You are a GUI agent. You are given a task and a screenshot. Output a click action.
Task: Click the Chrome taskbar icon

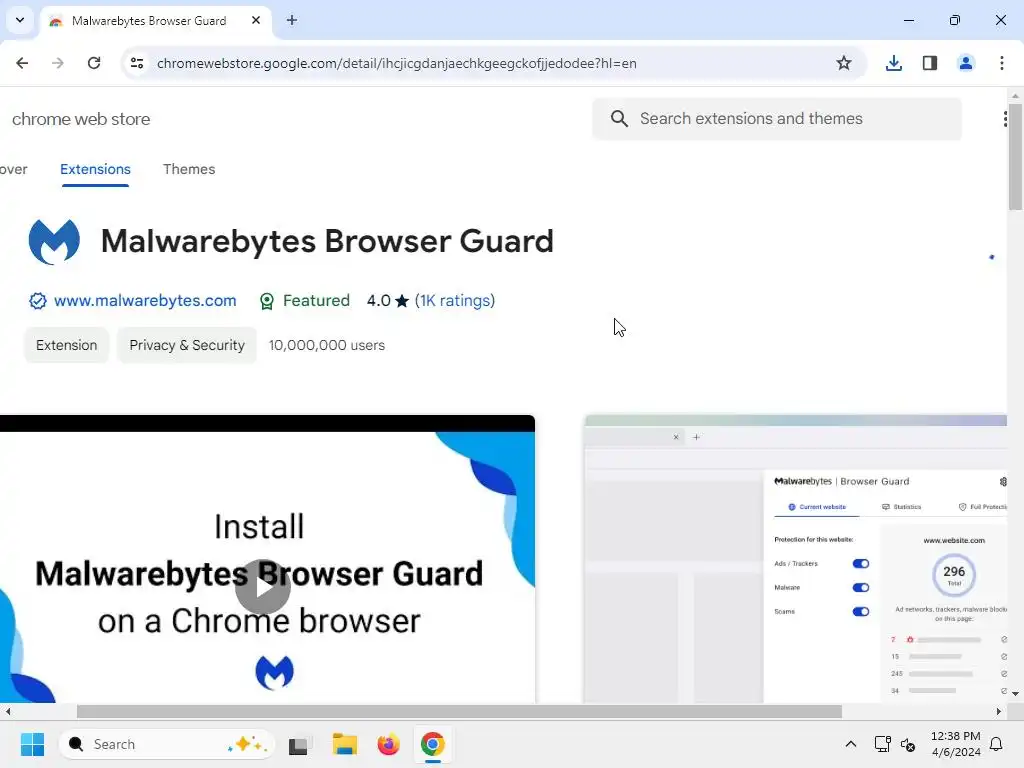pos(432,744)
